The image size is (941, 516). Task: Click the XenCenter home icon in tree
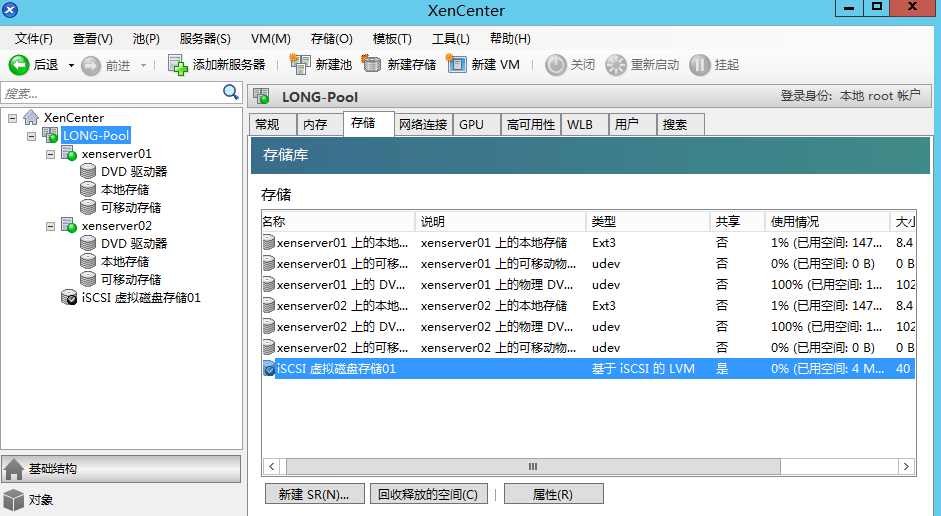point(31,117)
